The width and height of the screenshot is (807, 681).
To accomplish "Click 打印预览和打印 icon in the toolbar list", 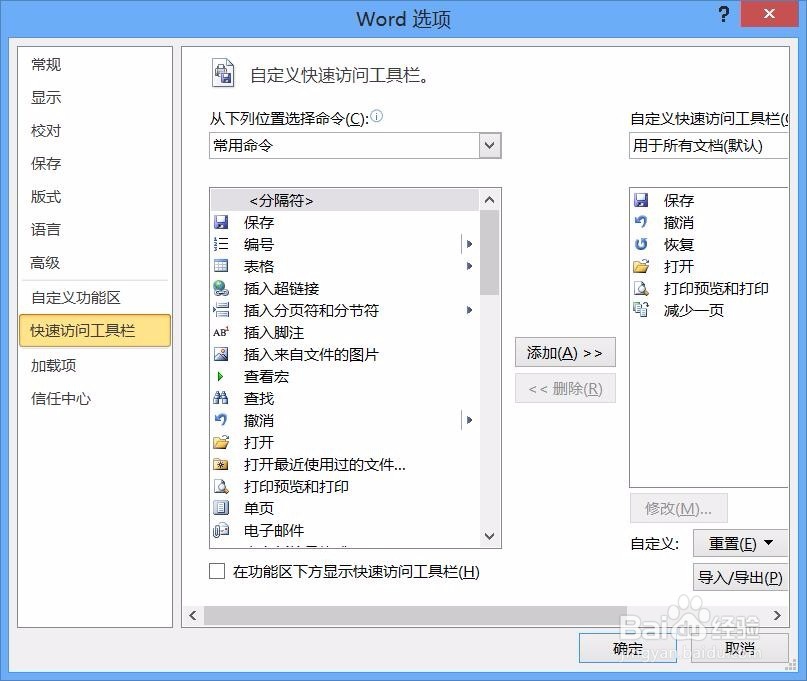I will (641, 288).
